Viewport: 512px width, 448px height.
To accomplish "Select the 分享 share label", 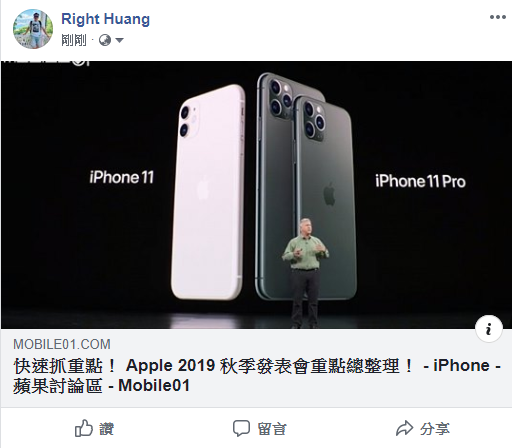I will [435, 429].
